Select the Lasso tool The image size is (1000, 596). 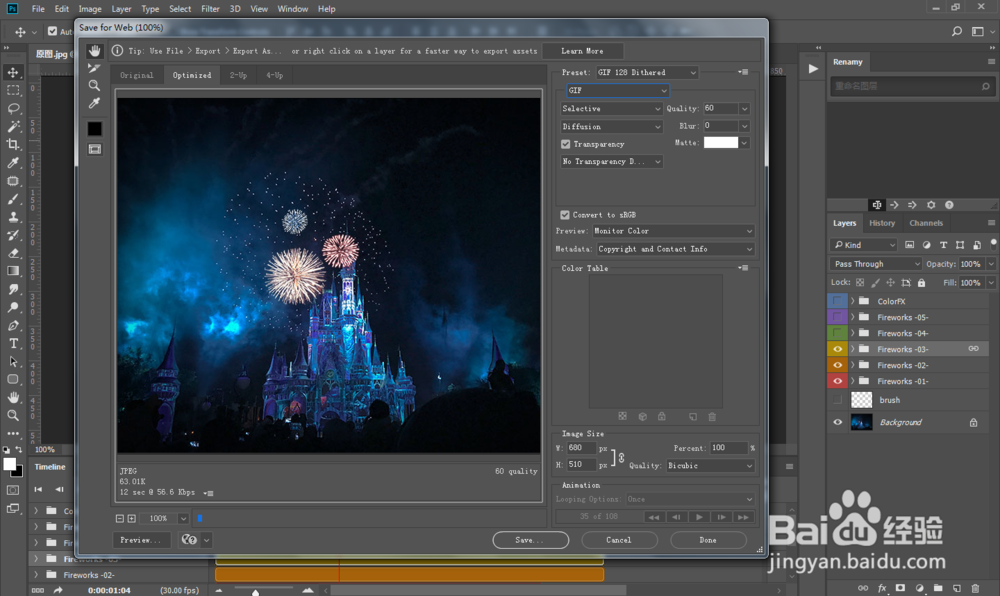(x=13, y=108)
